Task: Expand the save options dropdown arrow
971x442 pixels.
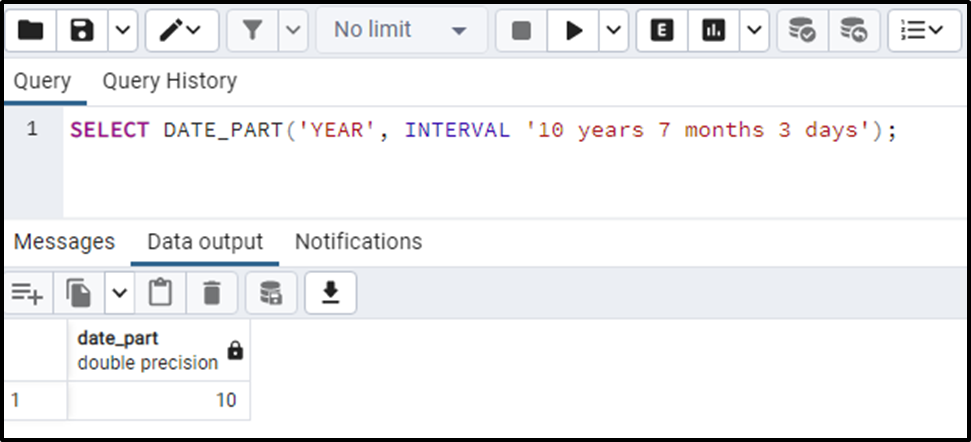Action: (x=123, y=30)
